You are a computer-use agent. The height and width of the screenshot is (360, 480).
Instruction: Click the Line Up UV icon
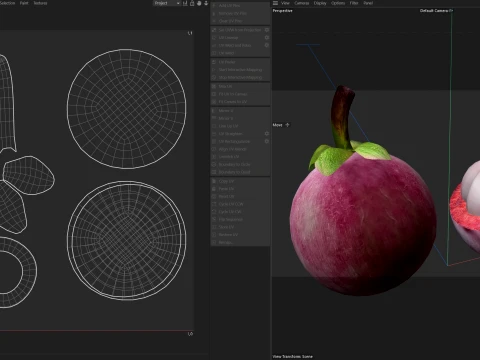[214, 126]
